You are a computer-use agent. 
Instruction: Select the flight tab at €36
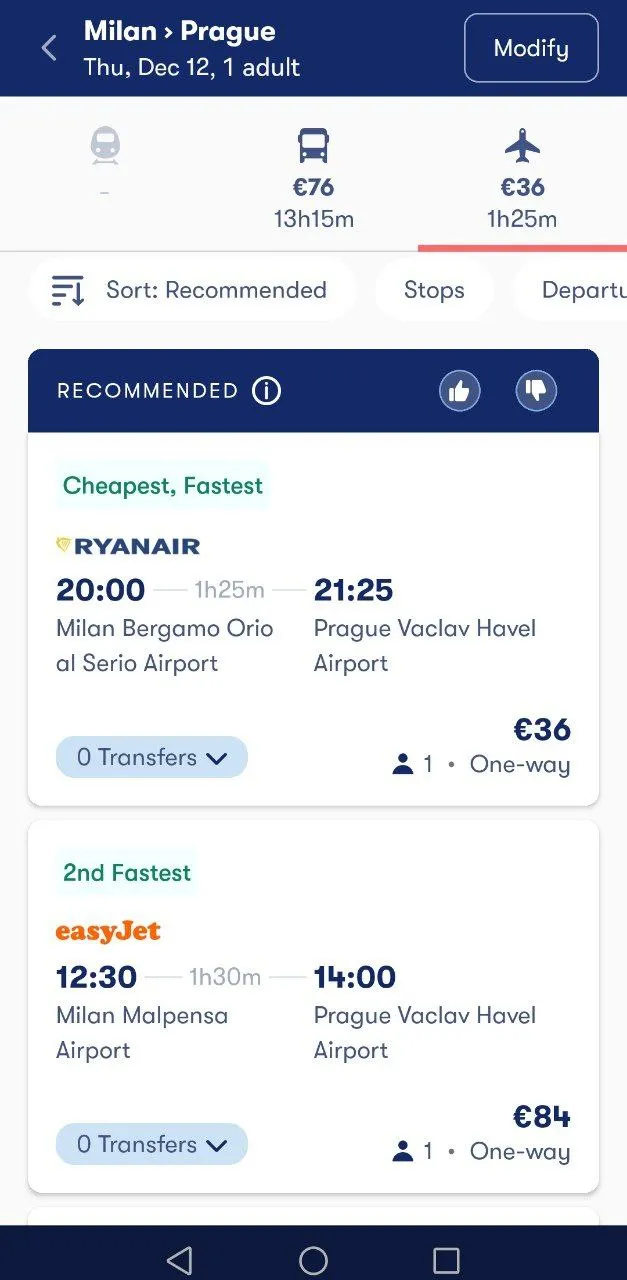tap(522, 180)
